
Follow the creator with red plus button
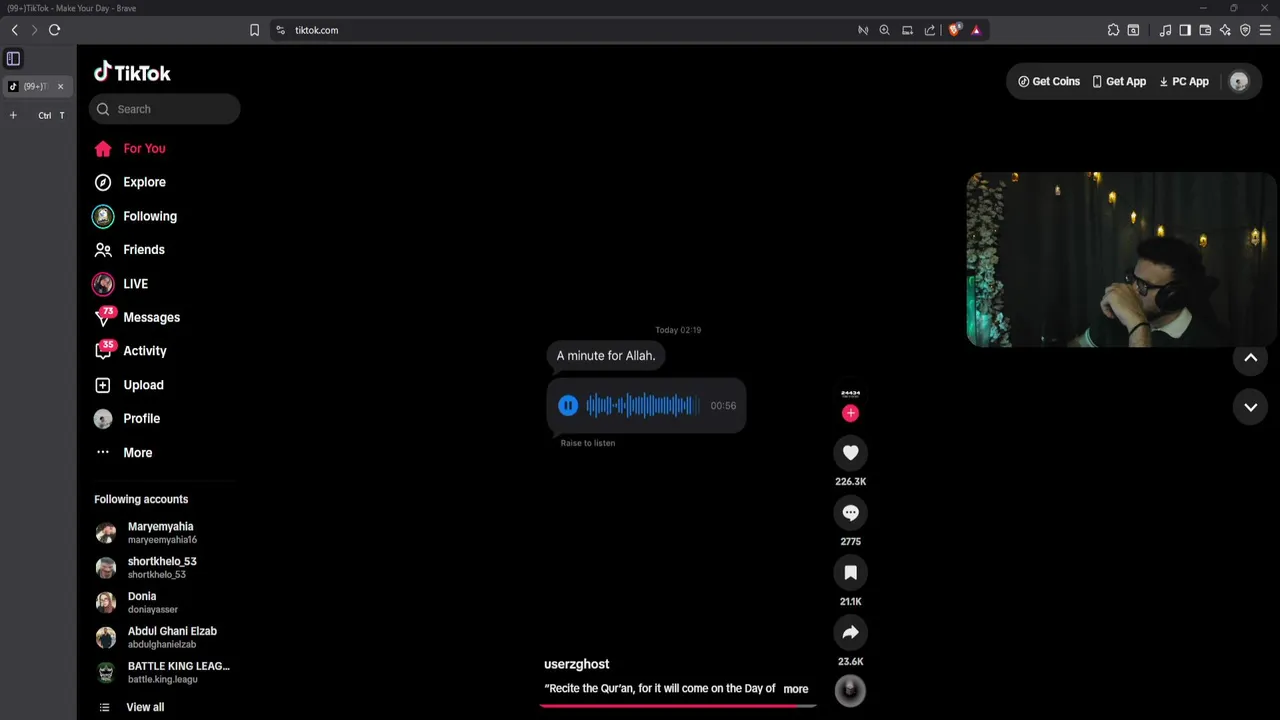coord(851,413)
